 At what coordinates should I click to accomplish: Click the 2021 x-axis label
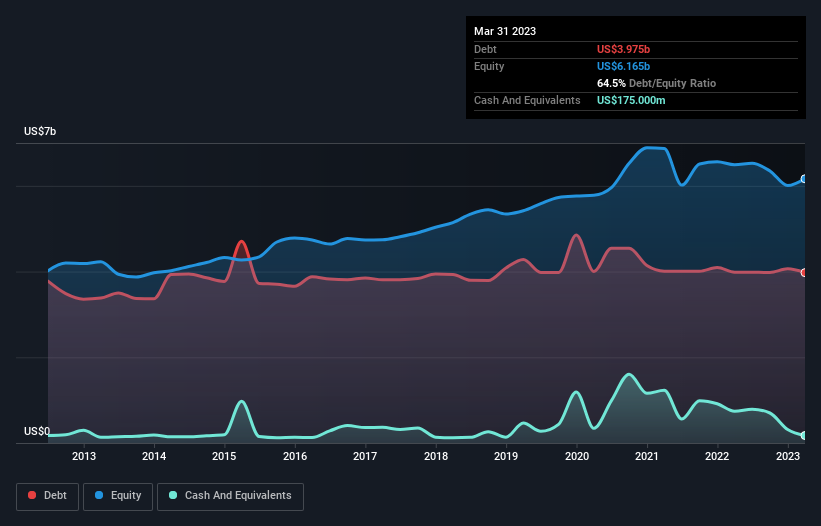[x=647, y=456]
